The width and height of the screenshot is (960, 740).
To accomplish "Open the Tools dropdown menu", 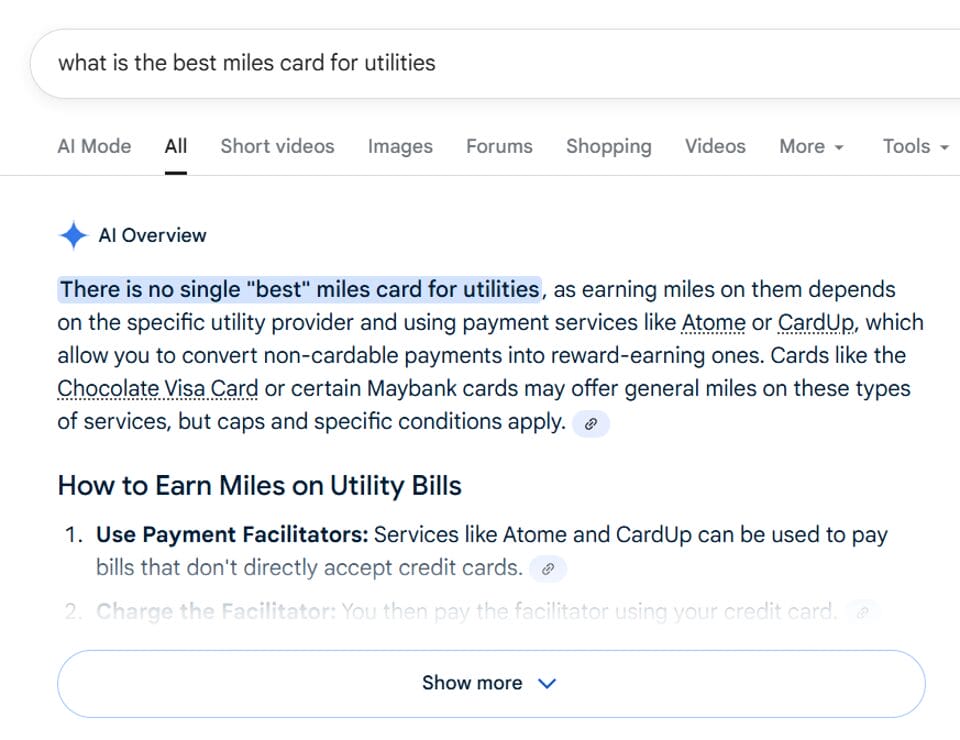I will (914, 147).
